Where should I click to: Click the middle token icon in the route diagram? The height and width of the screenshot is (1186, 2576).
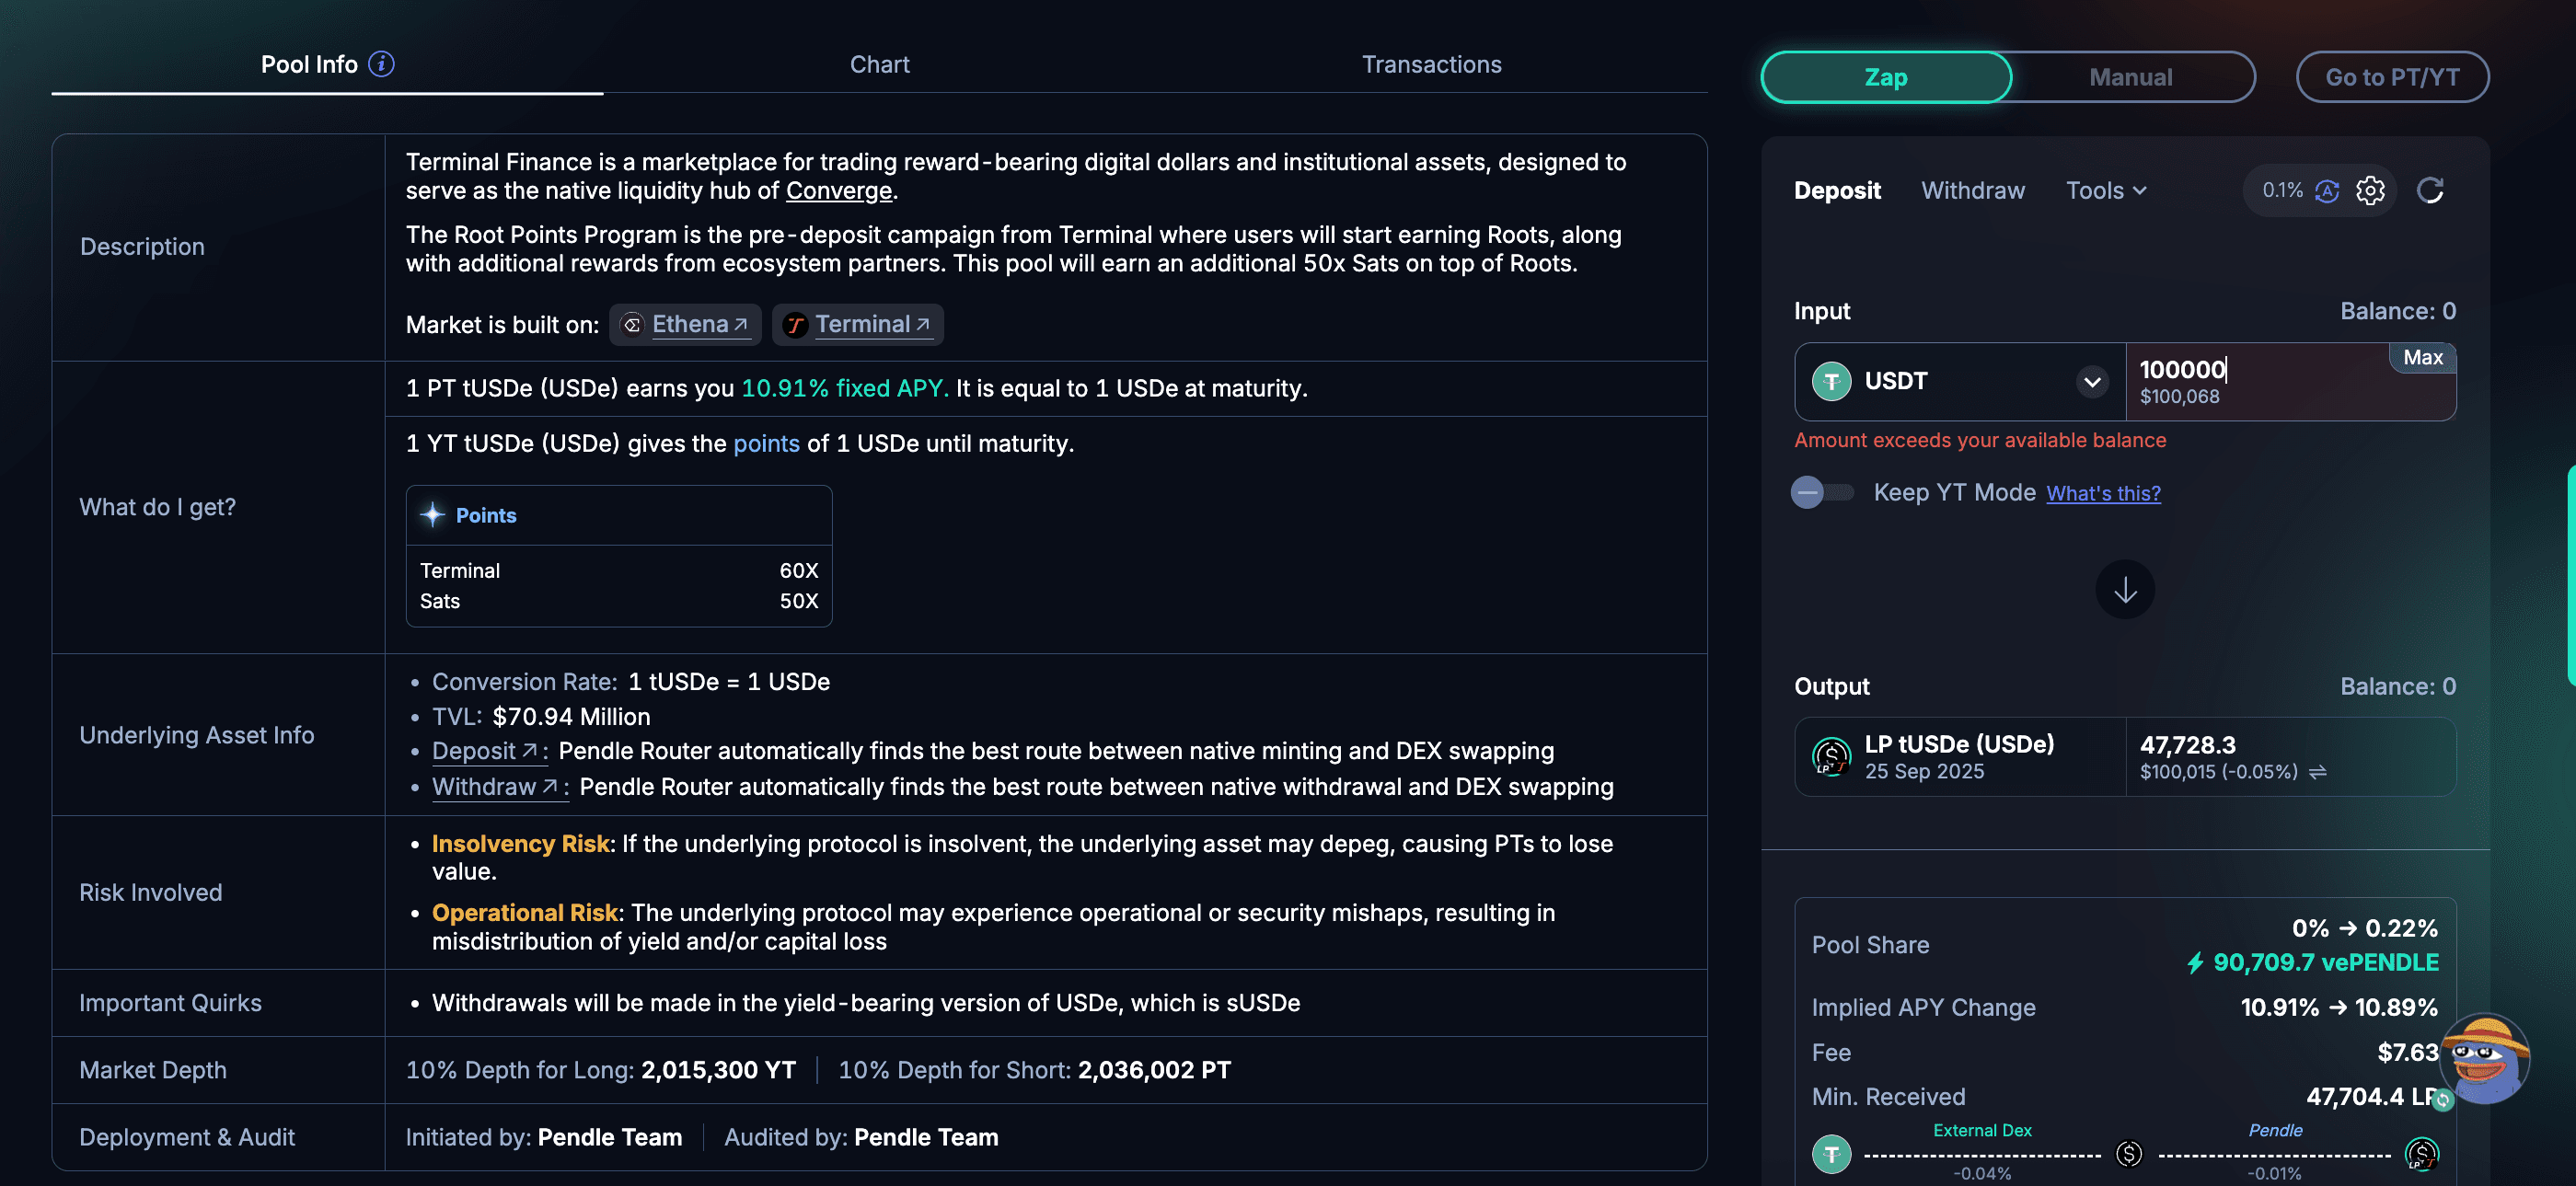[x=2129, y=1154]
